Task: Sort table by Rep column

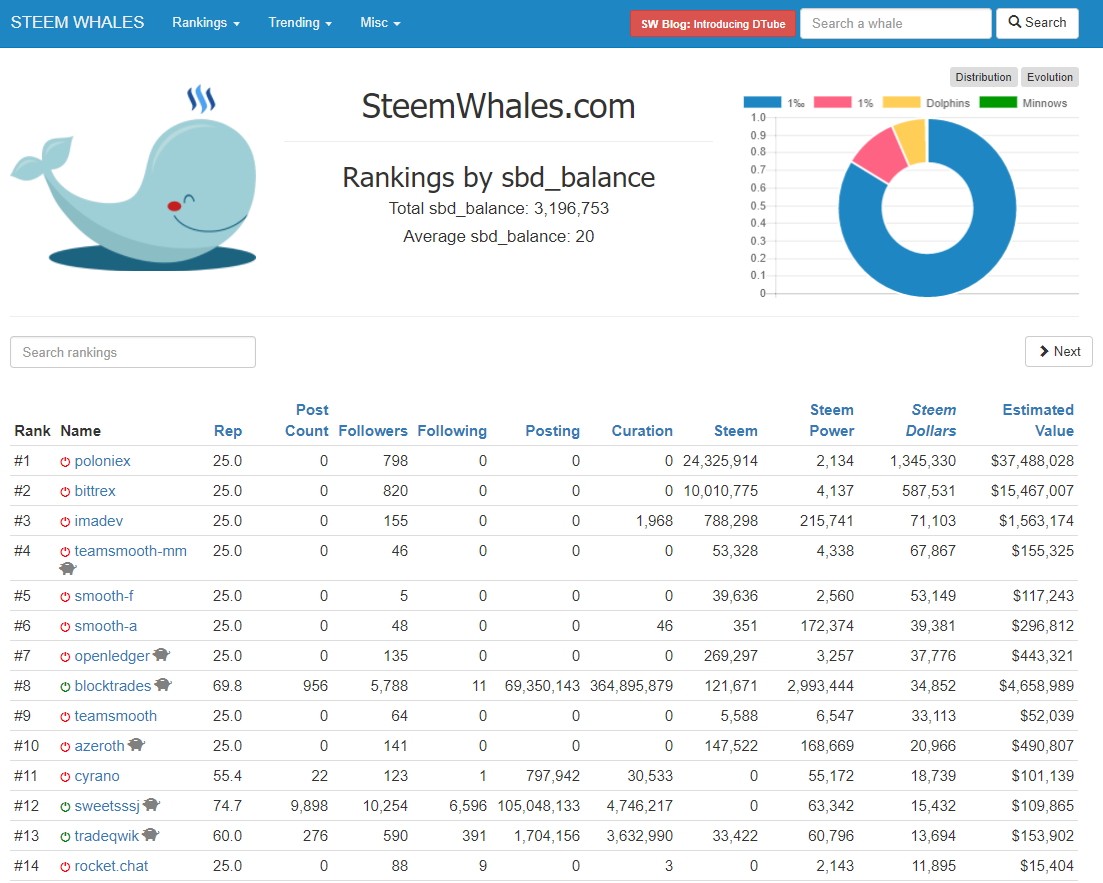Action: pyautogui.click(x=228, y=431)
